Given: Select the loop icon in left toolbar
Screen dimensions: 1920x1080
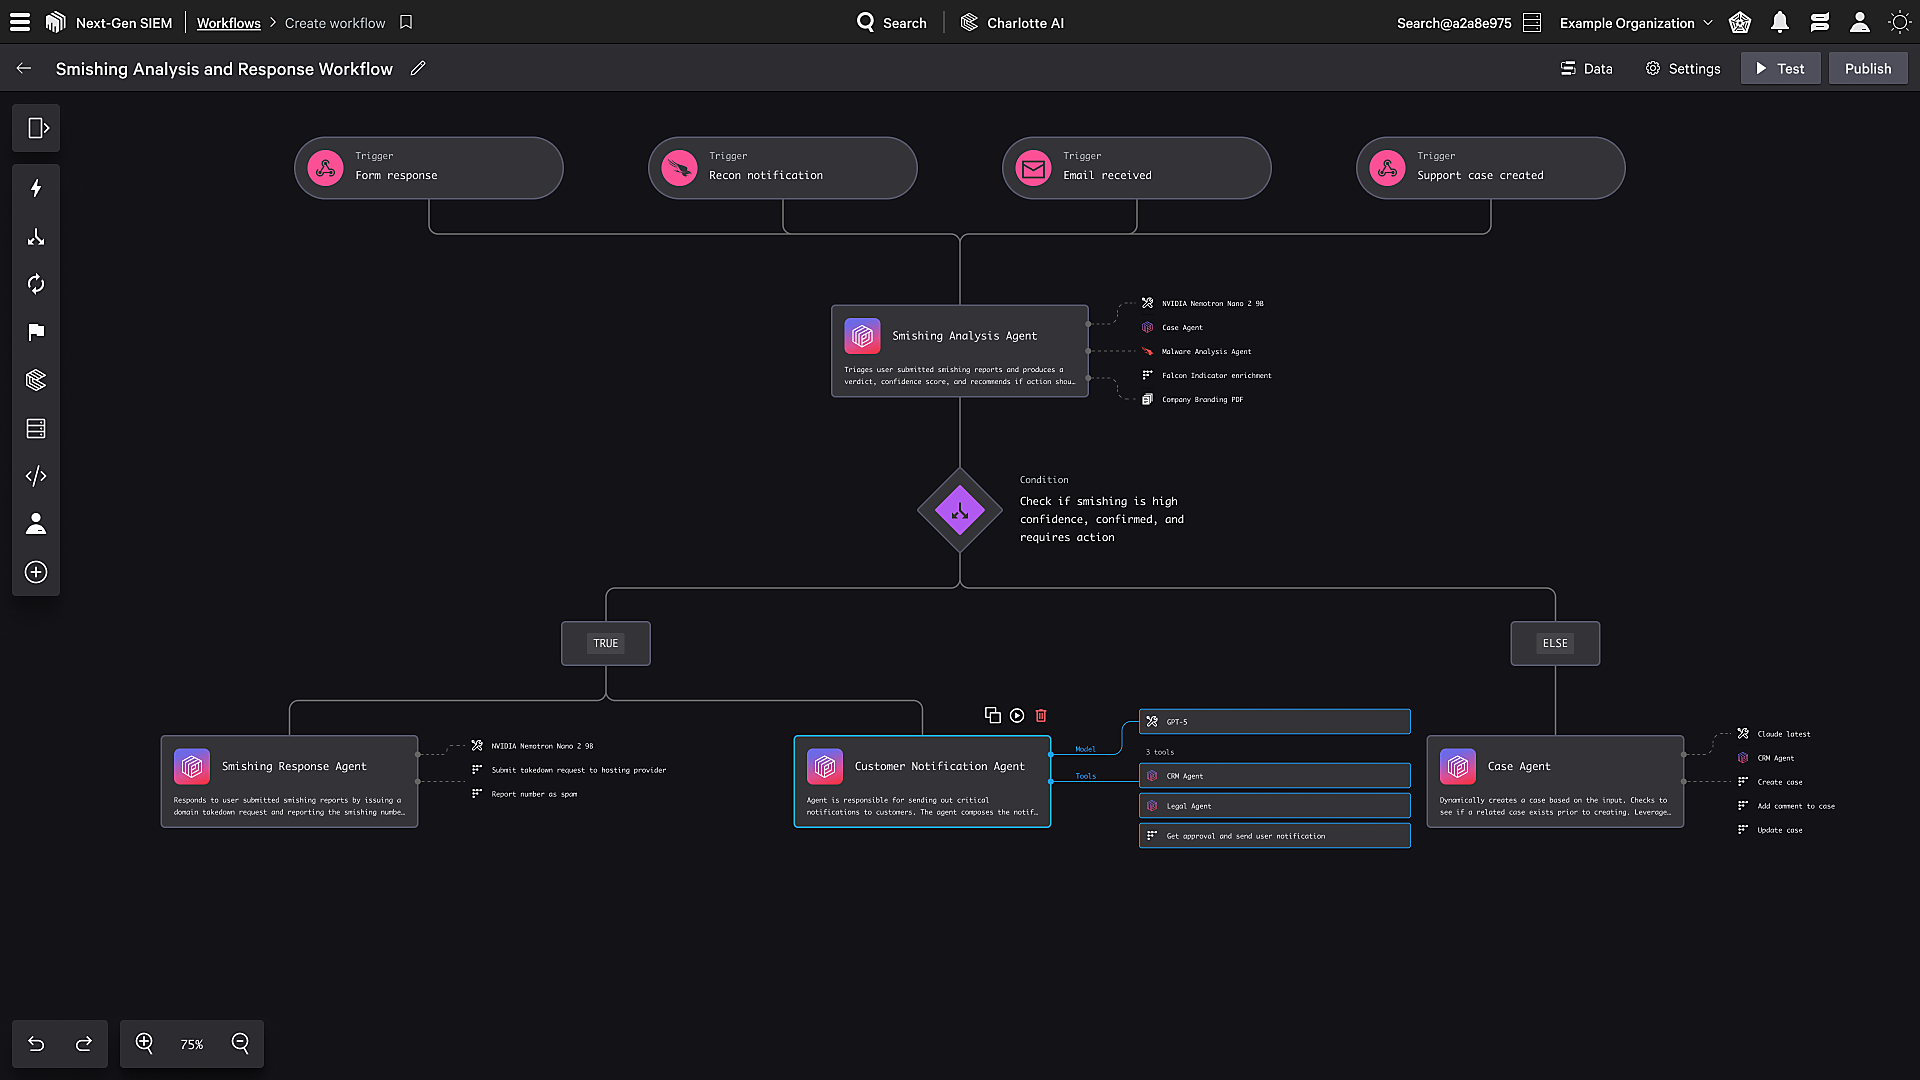Looking at the screenshot, I should pyautogui.click(x=36, y=284).
